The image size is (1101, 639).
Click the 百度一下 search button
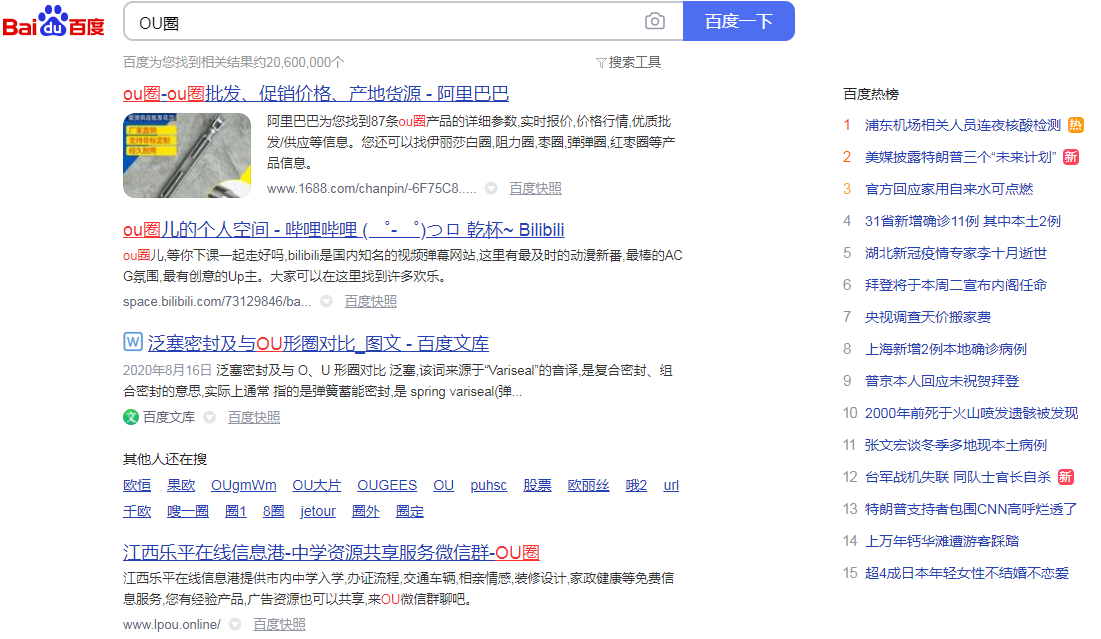(739, 21)
